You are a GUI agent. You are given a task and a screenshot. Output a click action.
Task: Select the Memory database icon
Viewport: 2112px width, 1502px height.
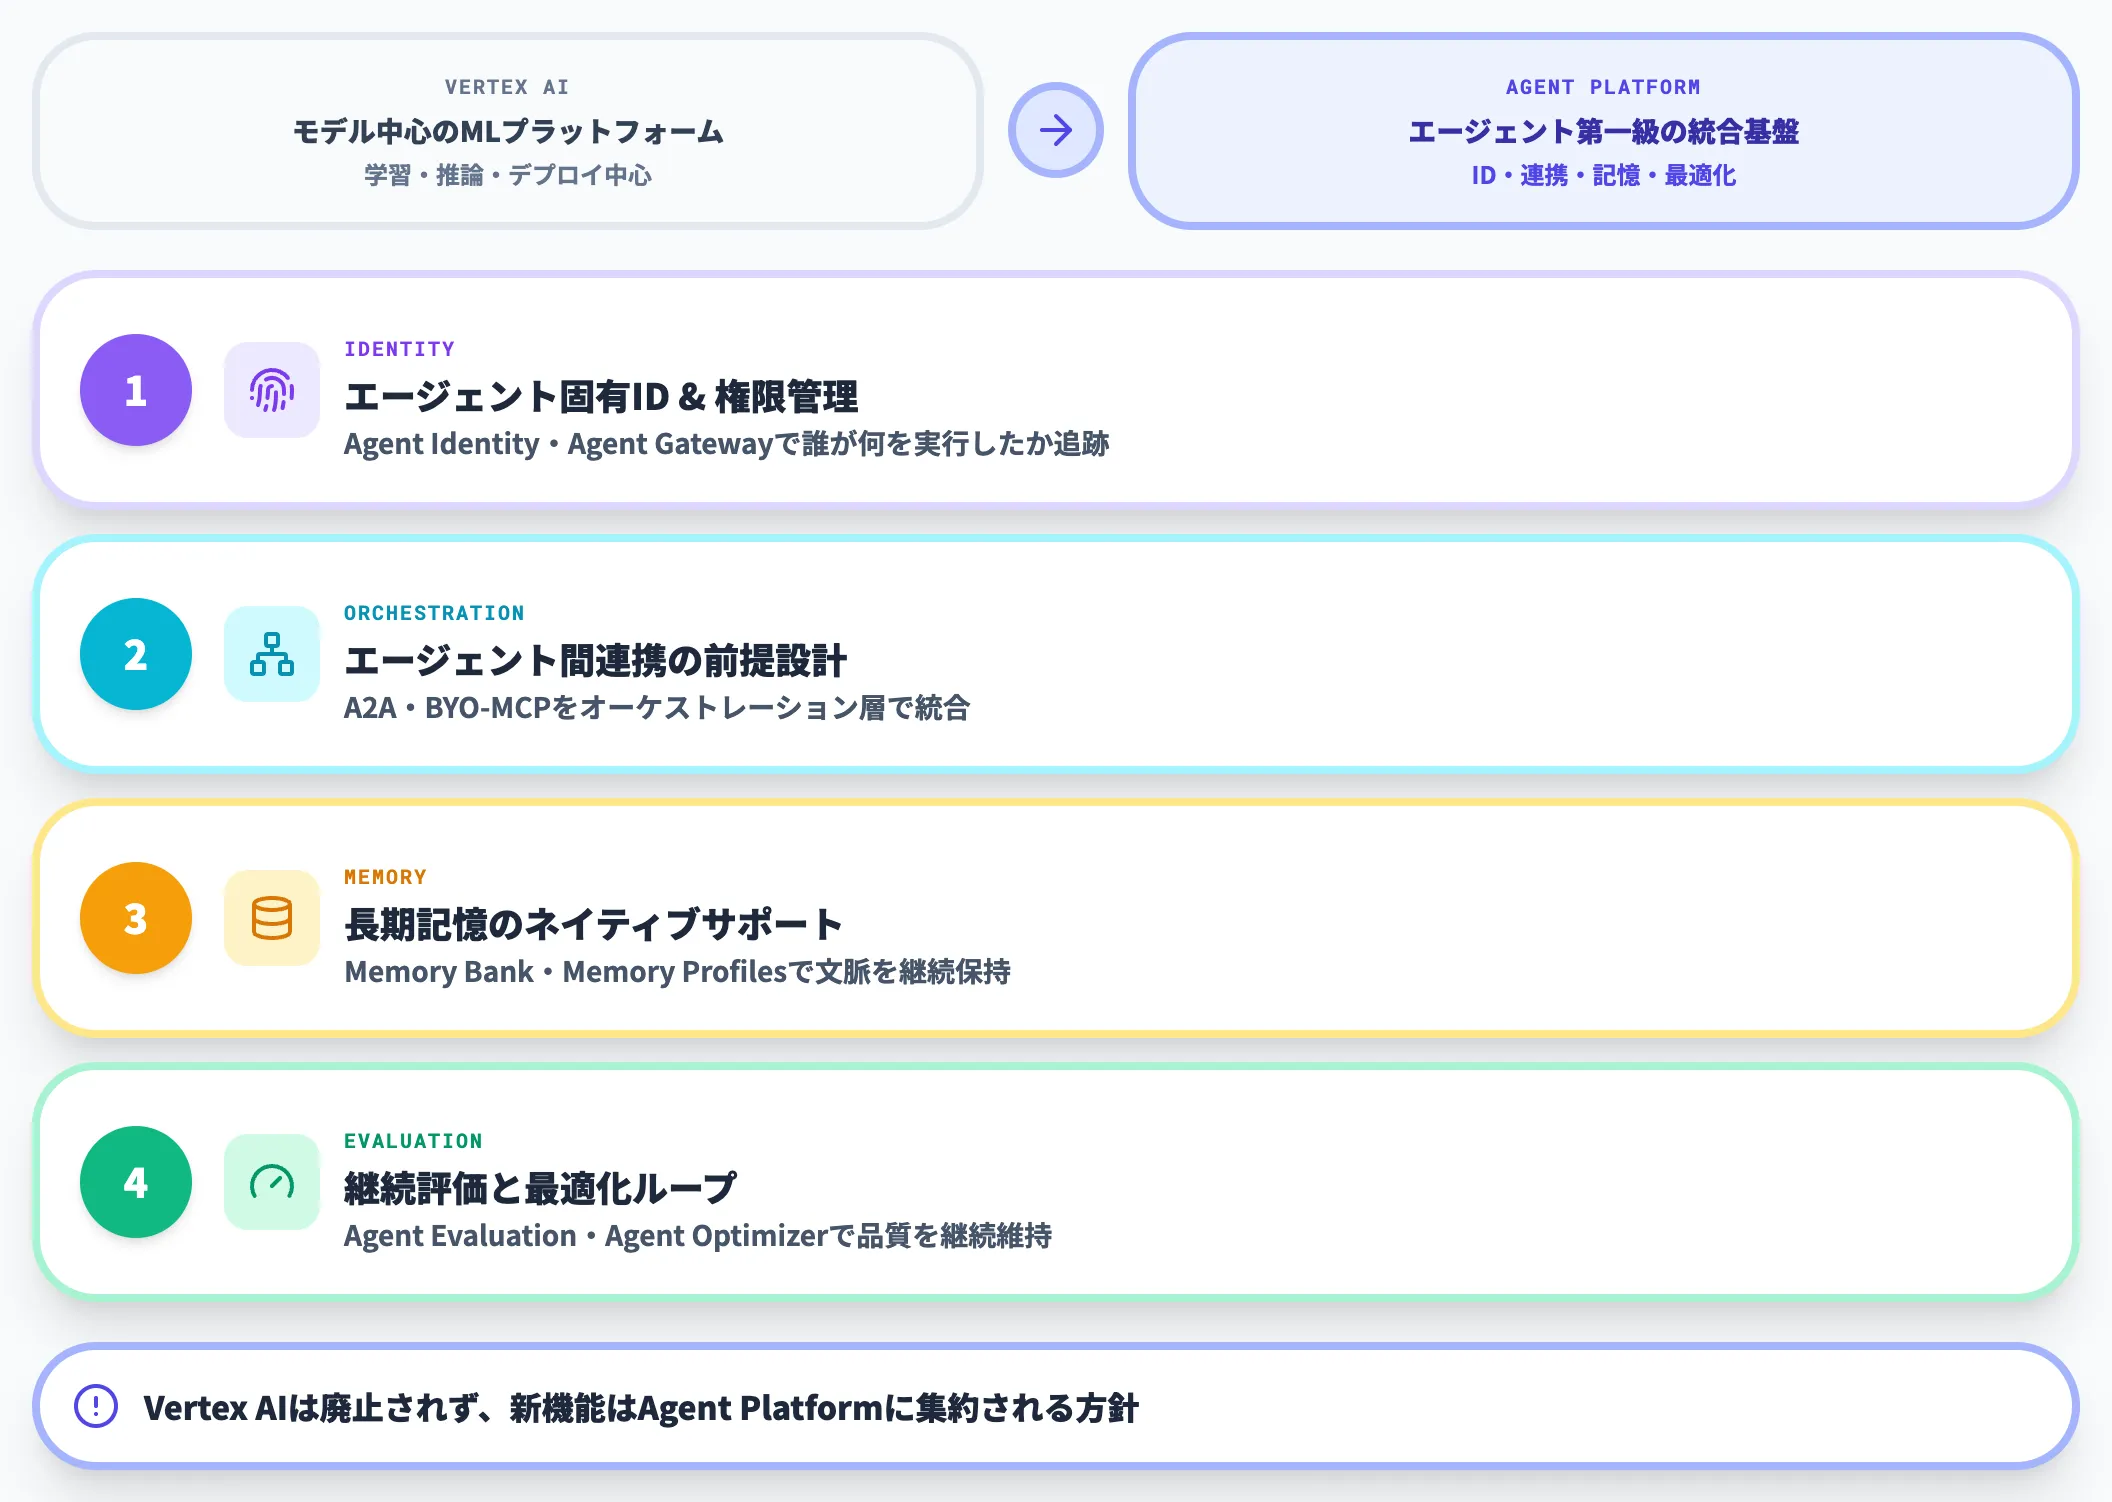[271, 918]
